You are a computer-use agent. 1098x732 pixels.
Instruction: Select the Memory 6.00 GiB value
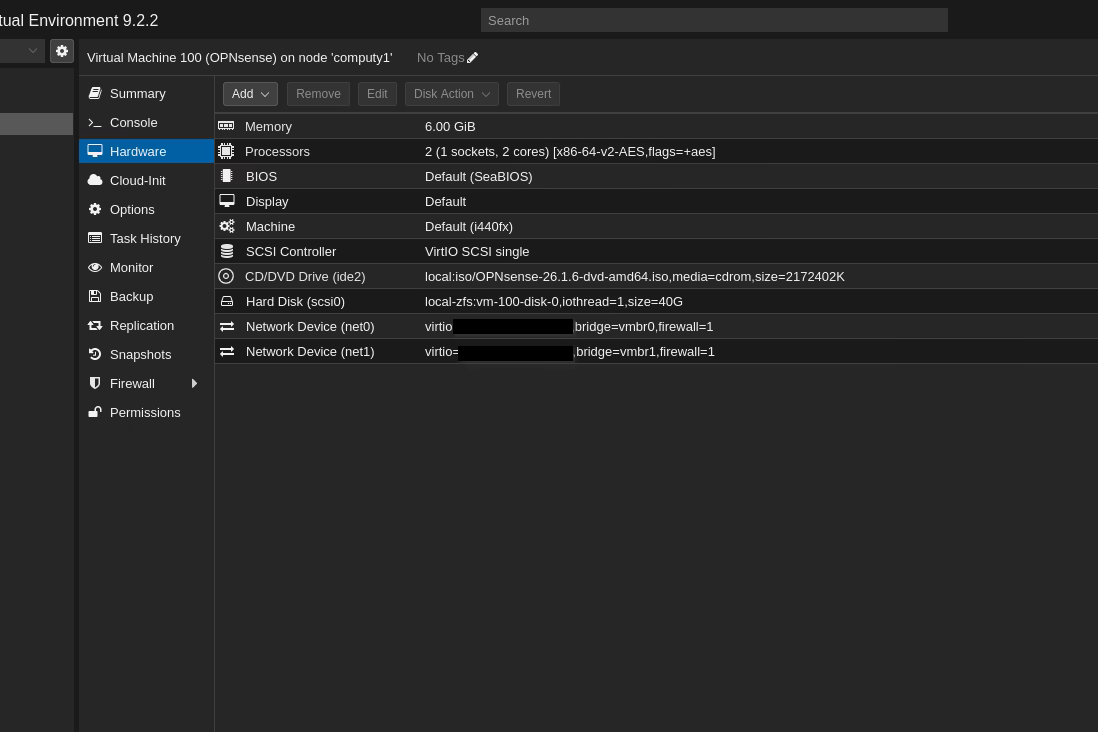click(x=450, y=127)
